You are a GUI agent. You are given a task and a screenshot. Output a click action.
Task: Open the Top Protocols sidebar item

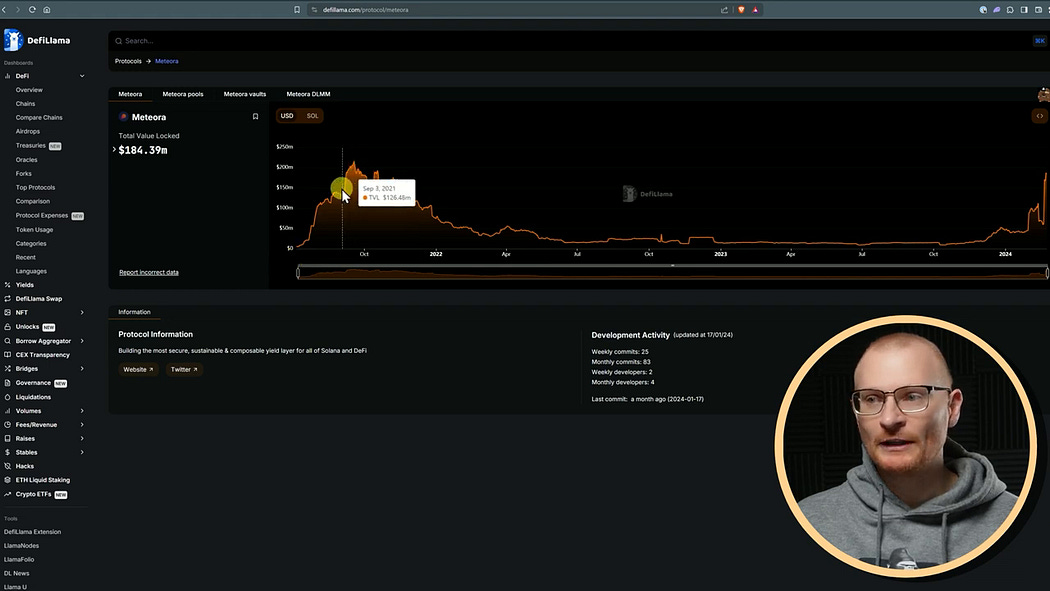35,187
